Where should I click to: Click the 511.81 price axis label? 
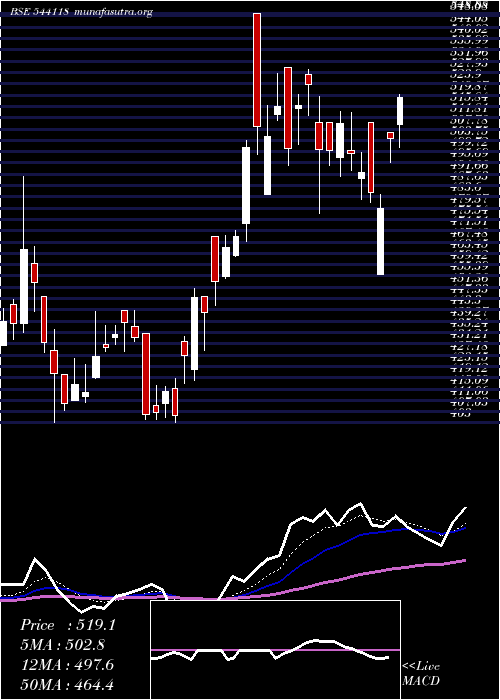468,109
